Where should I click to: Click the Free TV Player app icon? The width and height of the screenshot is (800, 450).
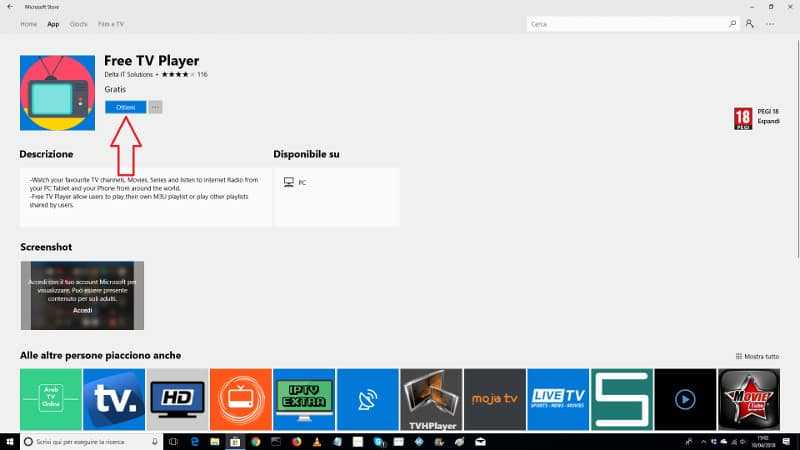57,93
